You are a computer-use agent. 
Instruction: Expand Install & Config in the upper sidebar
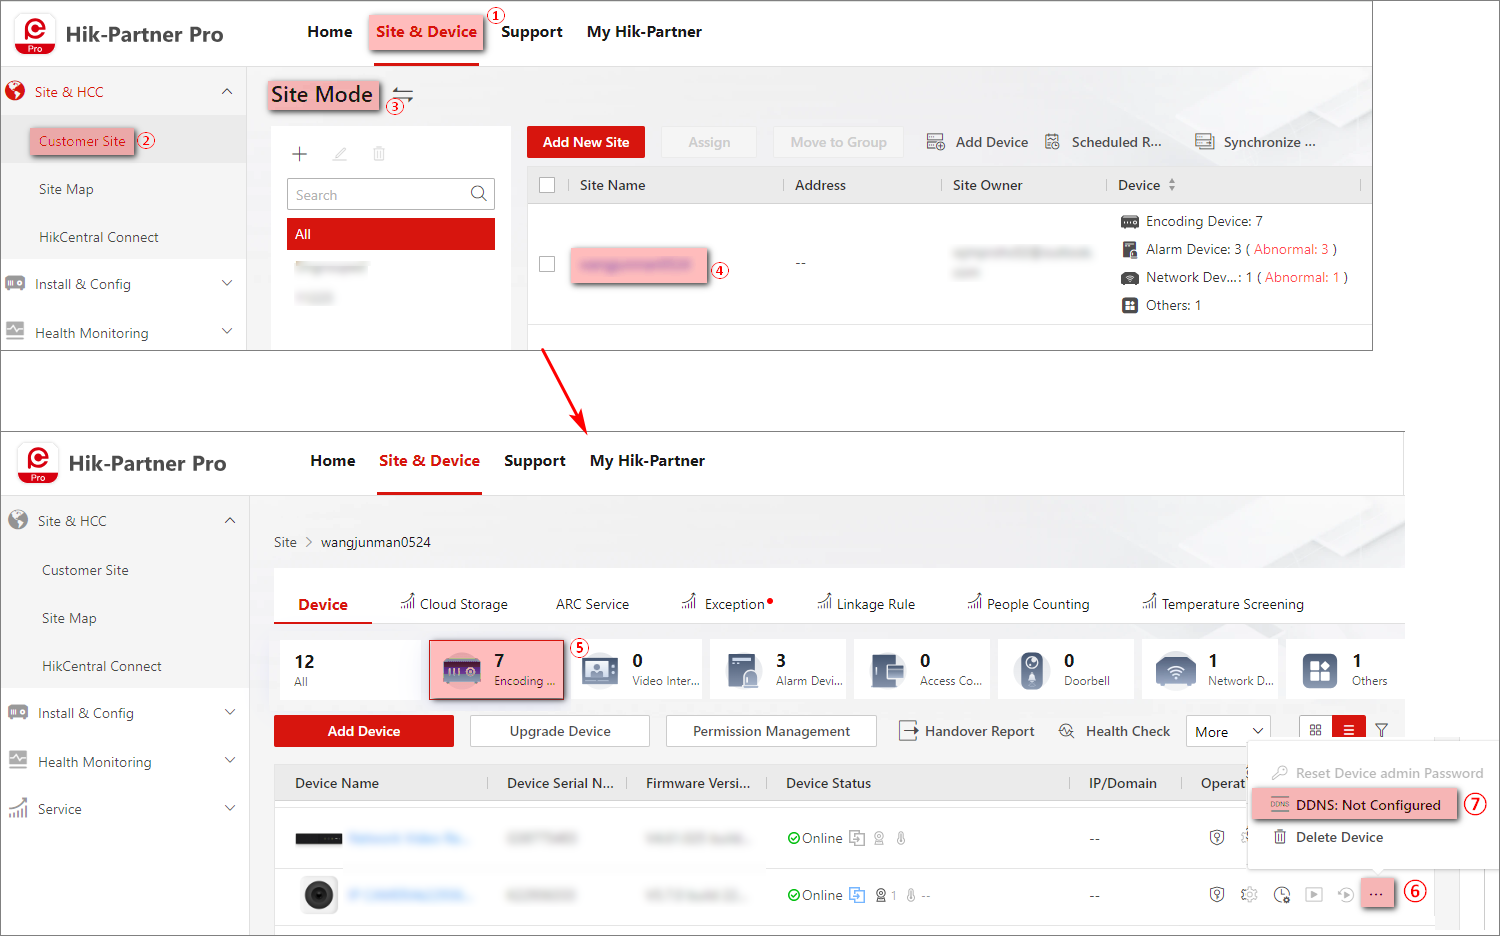(227, 283)
